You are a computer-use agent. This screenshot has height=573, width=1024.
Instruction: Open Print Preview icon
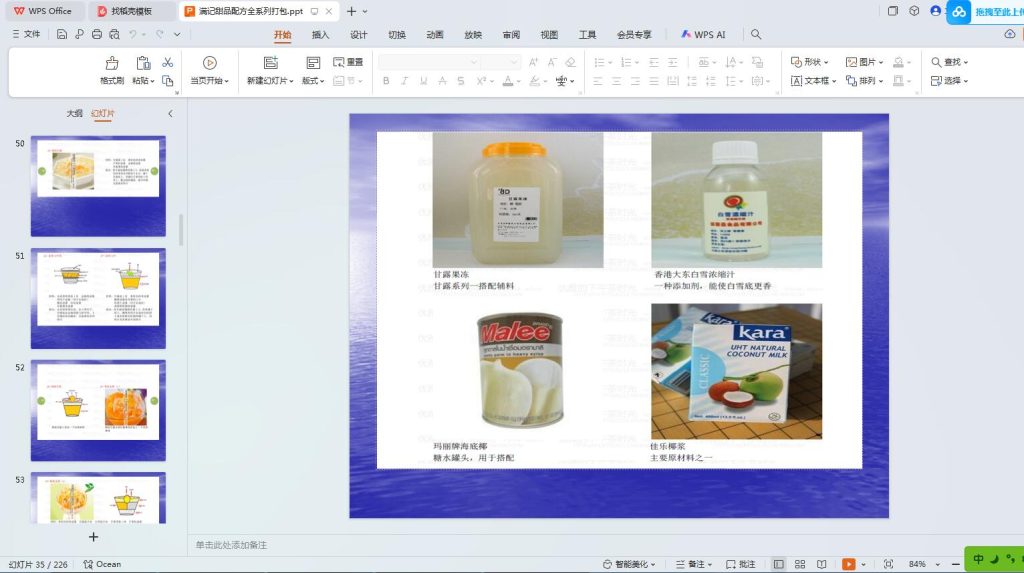pyautogui.click(x=114, y=35)
